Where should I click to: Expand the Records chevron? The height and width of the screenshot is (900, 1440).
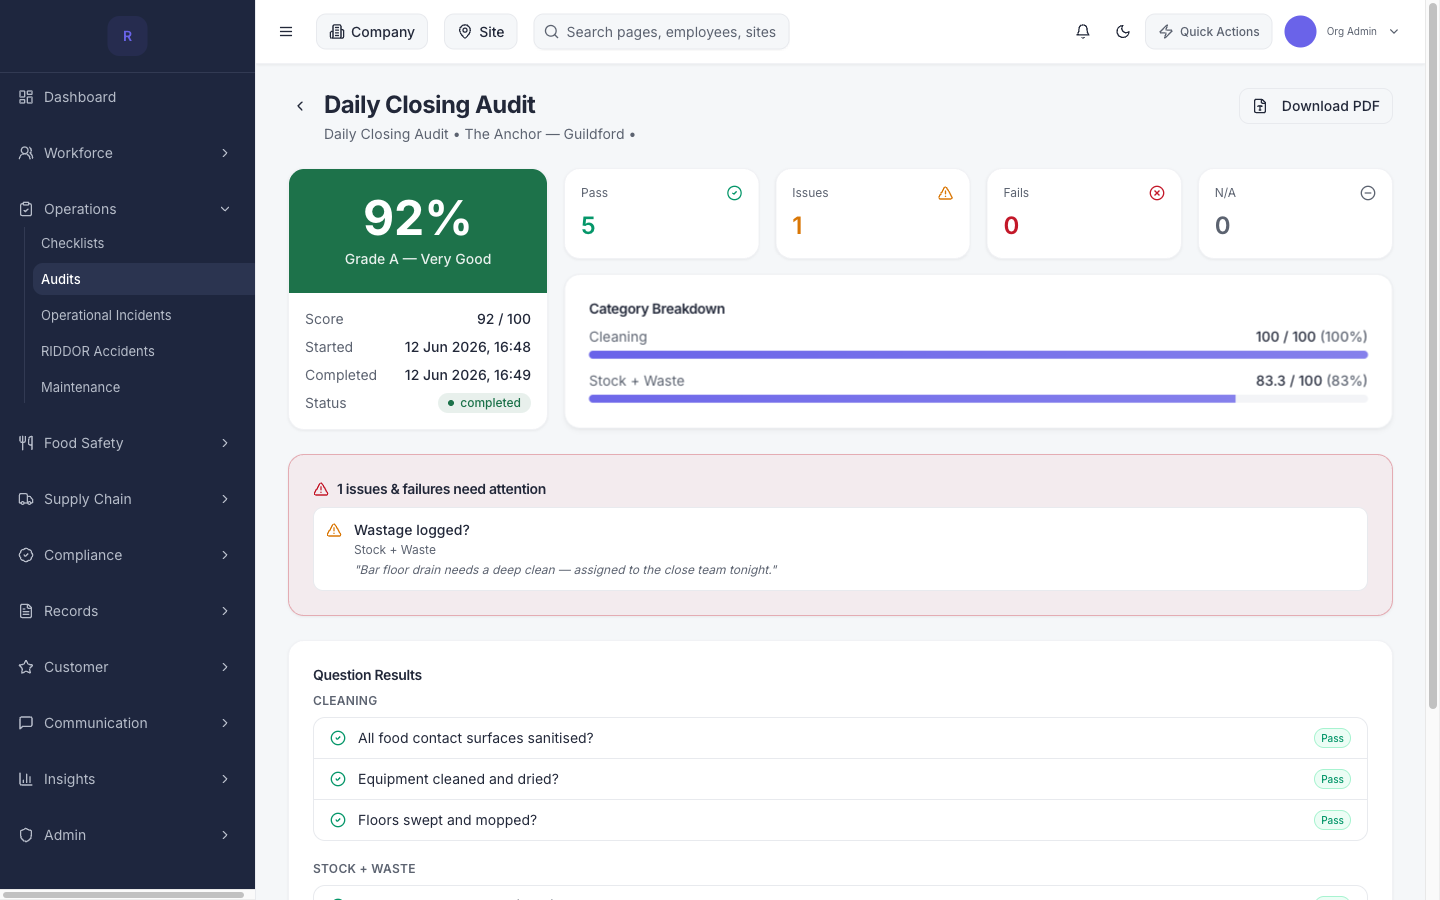[225, 611]
